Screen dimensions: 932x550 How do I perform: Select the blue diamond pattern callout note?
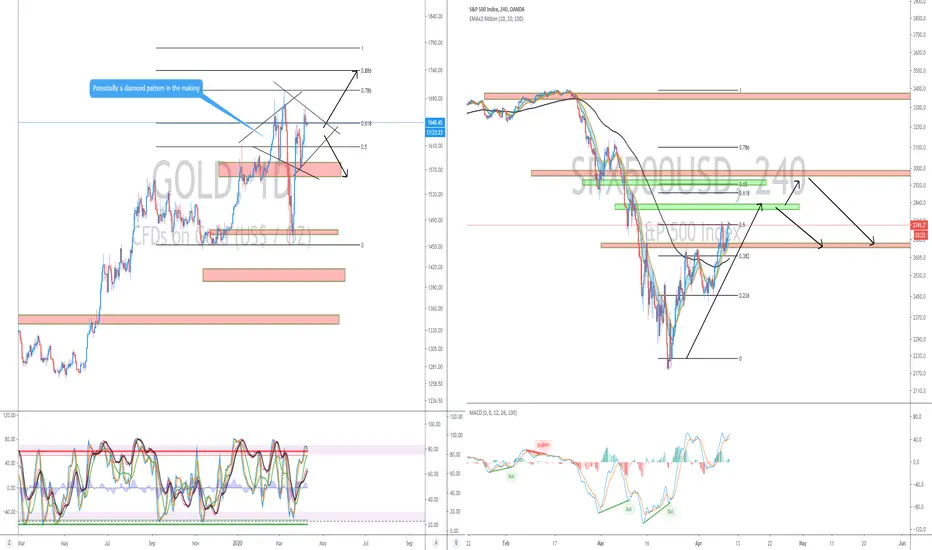(x=146, y=88)
